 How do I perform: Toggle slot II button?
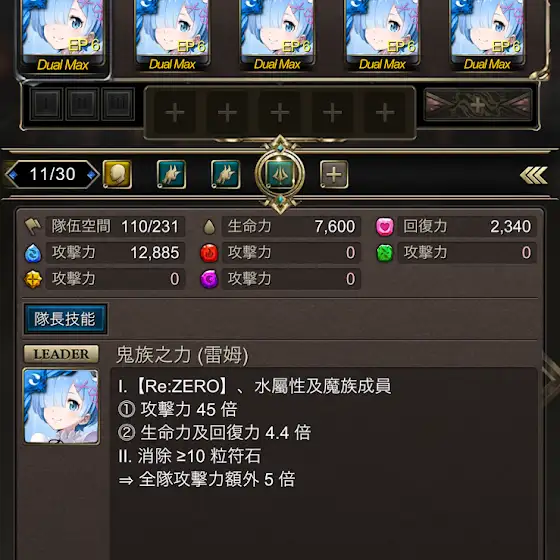(x=82, y=104)
